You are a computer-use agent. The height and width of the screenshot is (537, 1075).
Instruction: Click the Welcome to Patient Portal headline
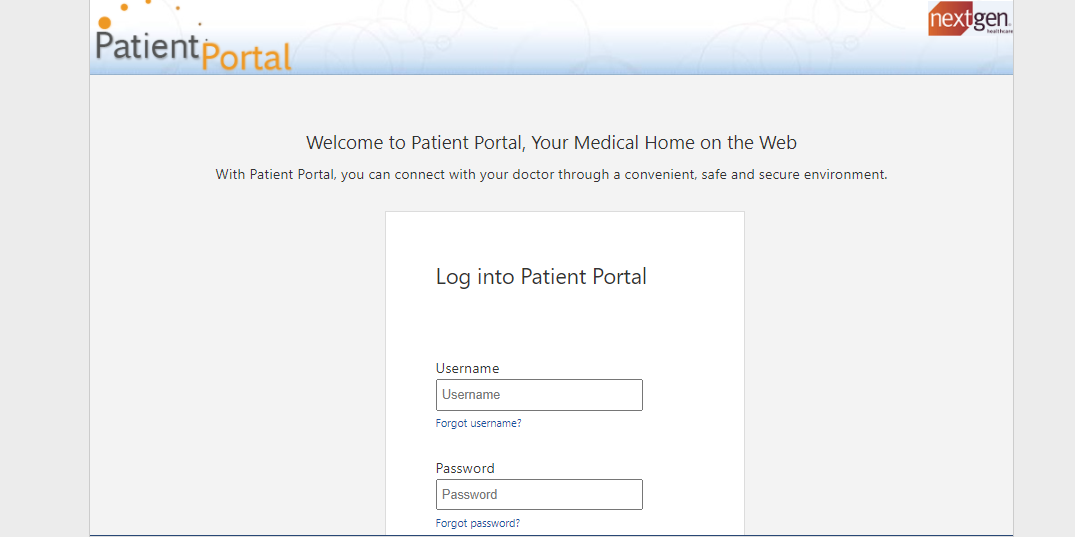[551, 143]
